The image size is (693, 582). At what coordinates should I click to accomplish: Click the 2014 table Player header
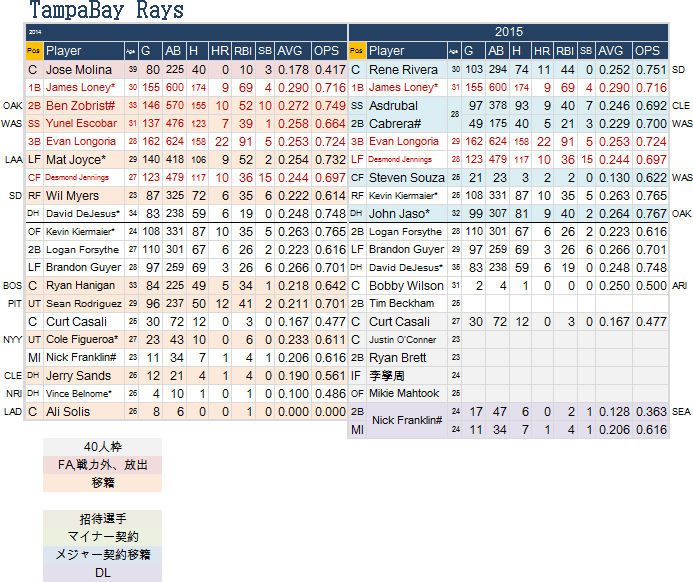84,51
